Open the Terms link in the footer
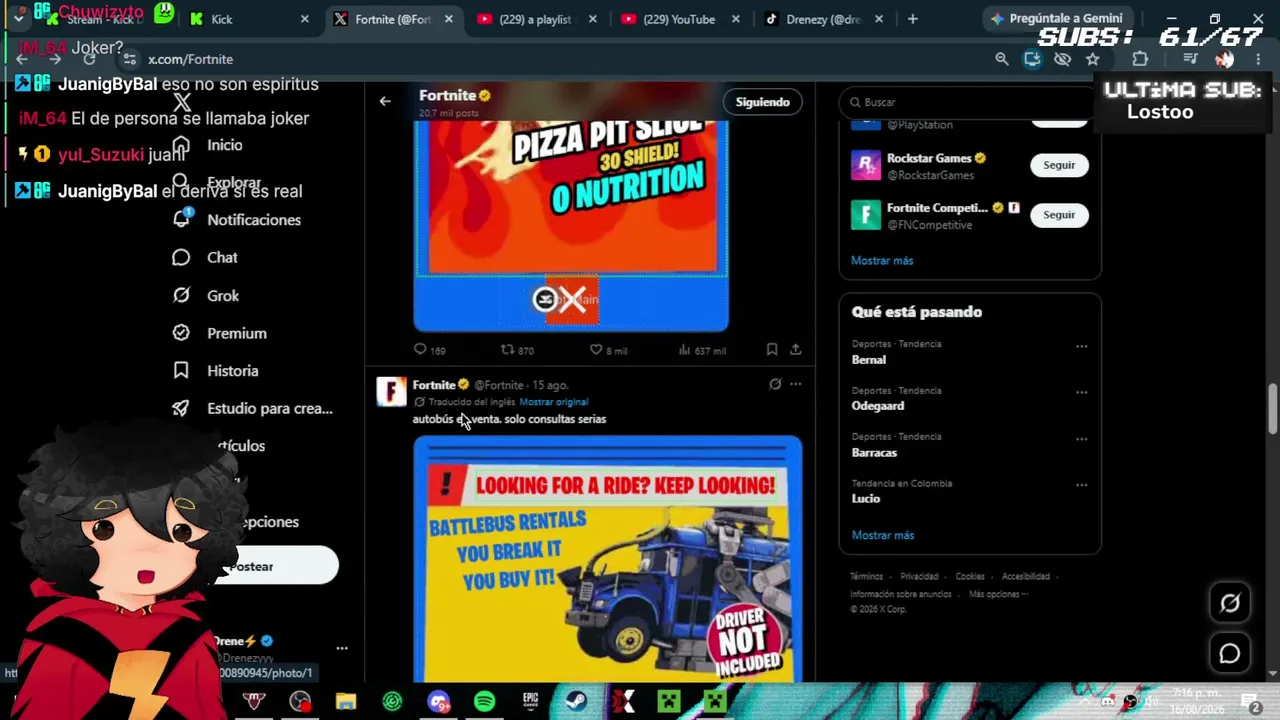This screenshot has width=1280, height=720. pos(866,577)
